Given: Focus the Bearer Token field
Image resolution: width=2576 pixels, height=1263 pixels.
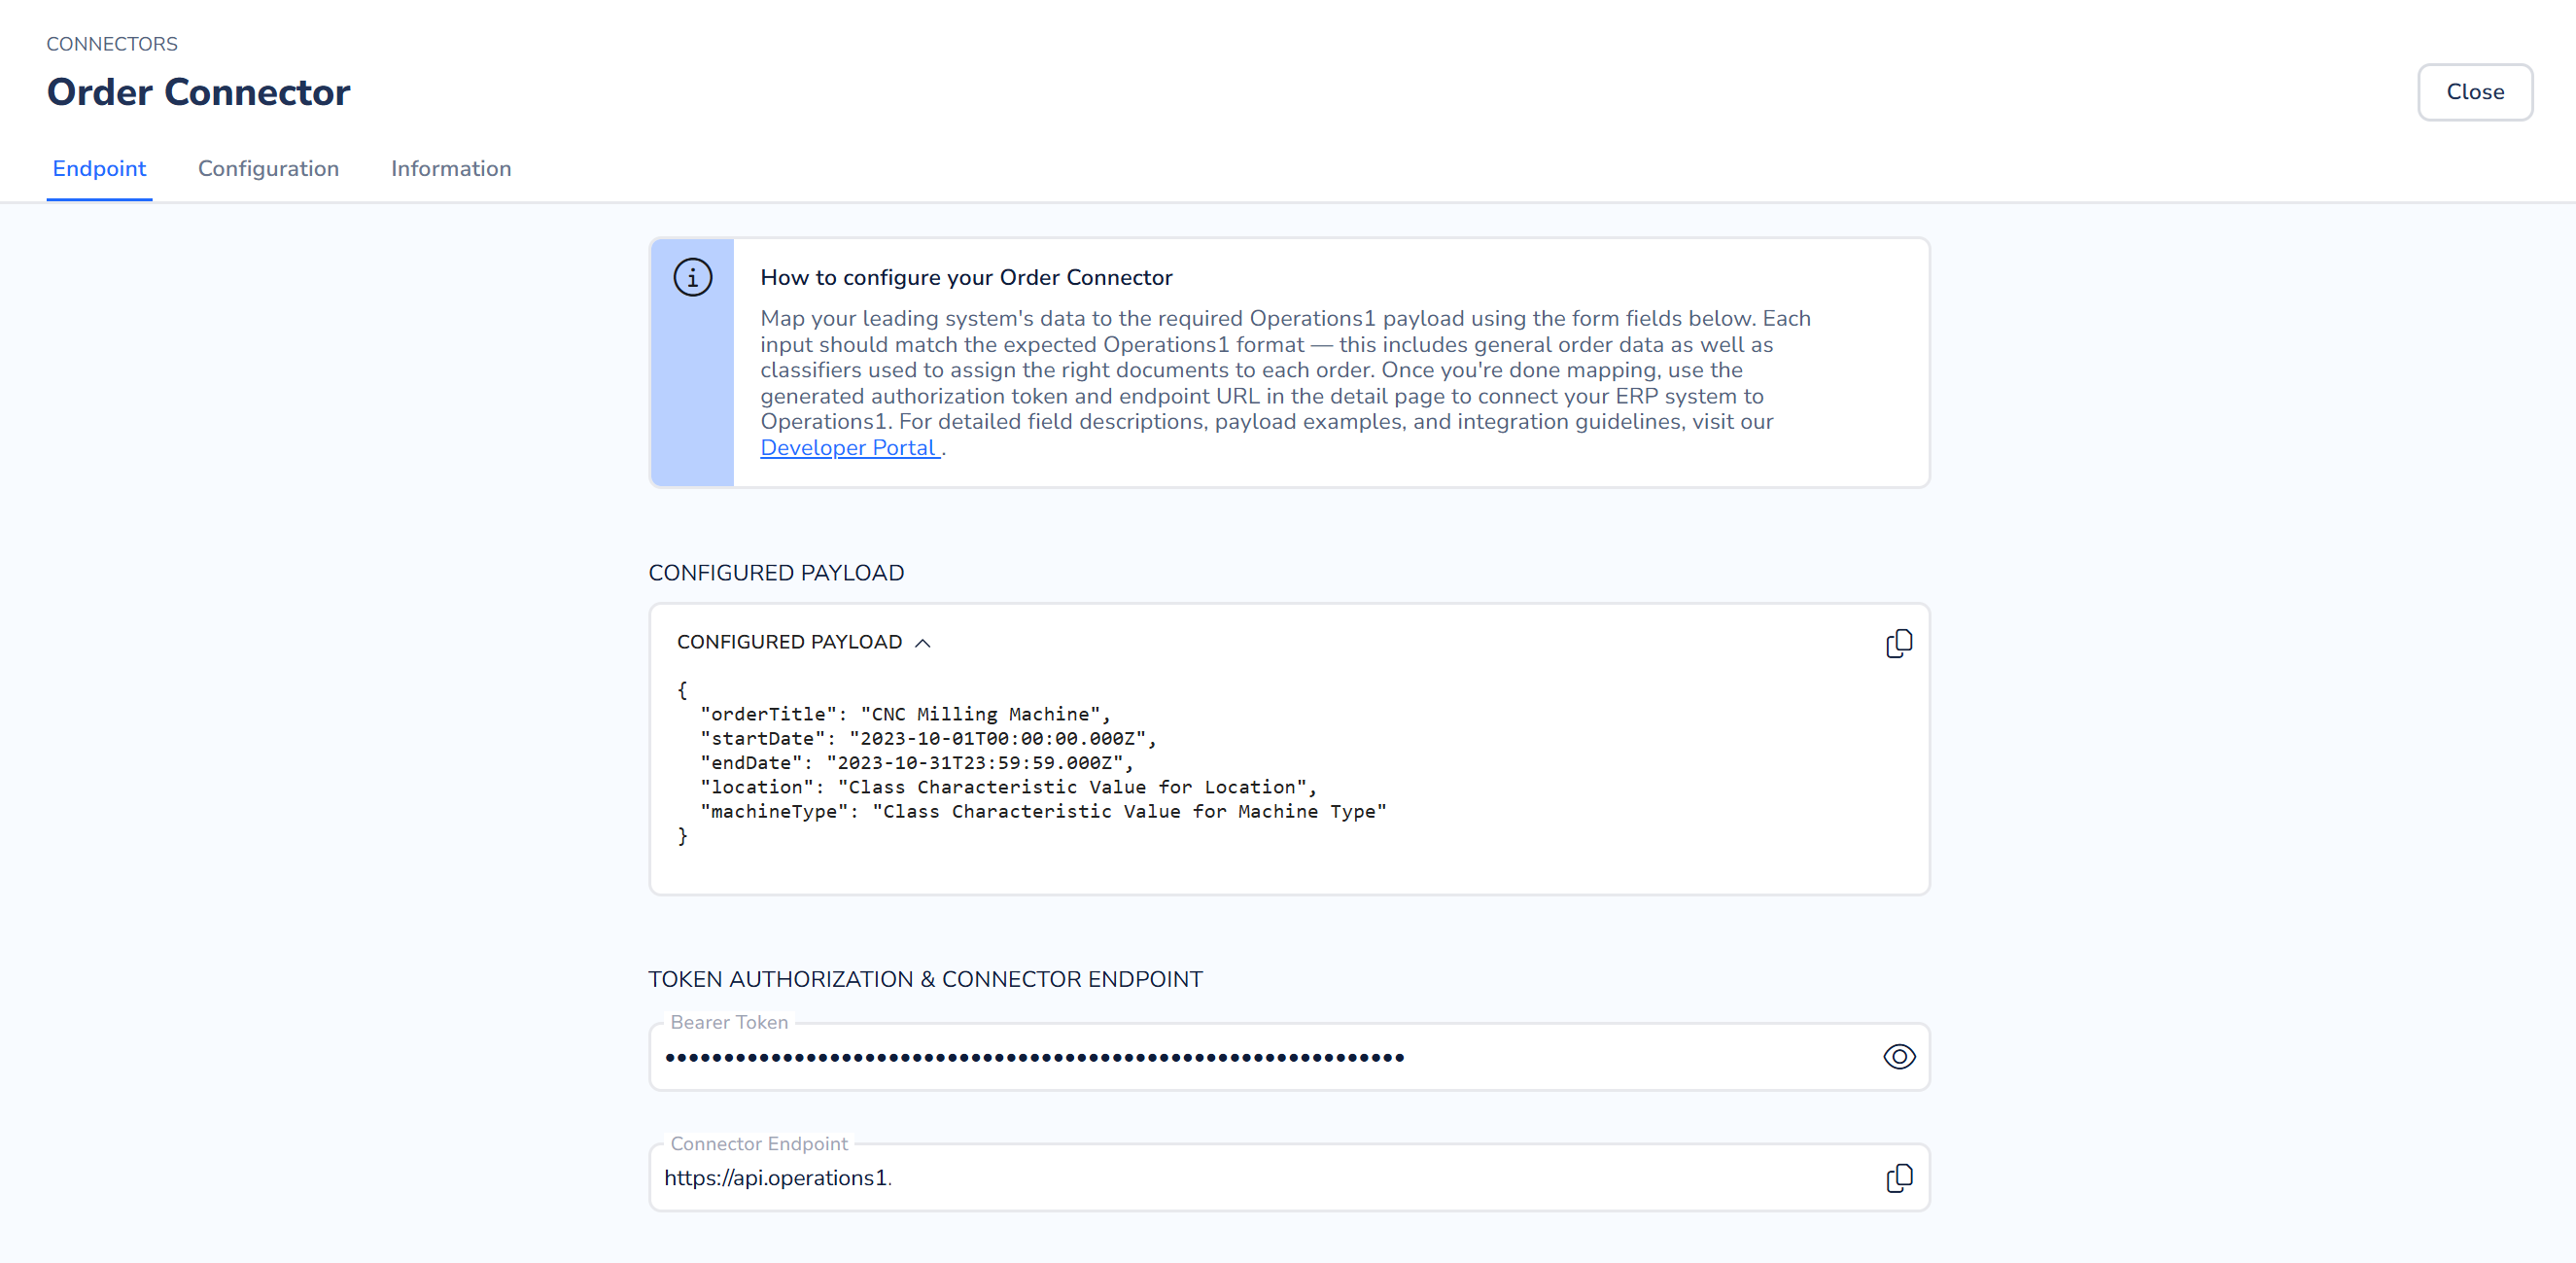Looking at the screenshot, I should click(1289, 1056).
